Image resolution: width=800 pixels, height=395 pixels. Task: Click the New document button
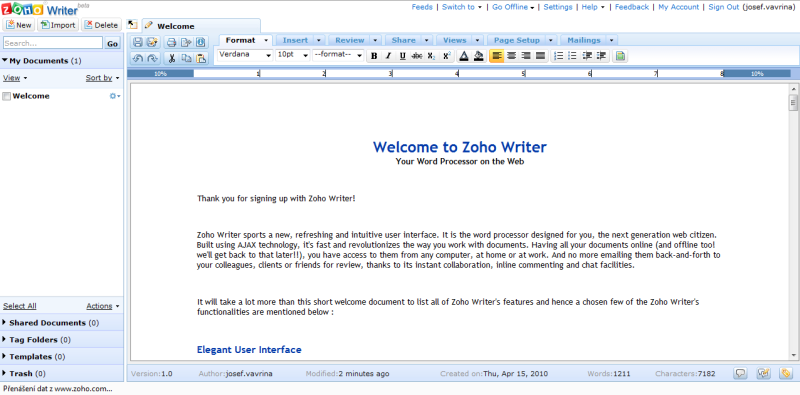point(19,24)
